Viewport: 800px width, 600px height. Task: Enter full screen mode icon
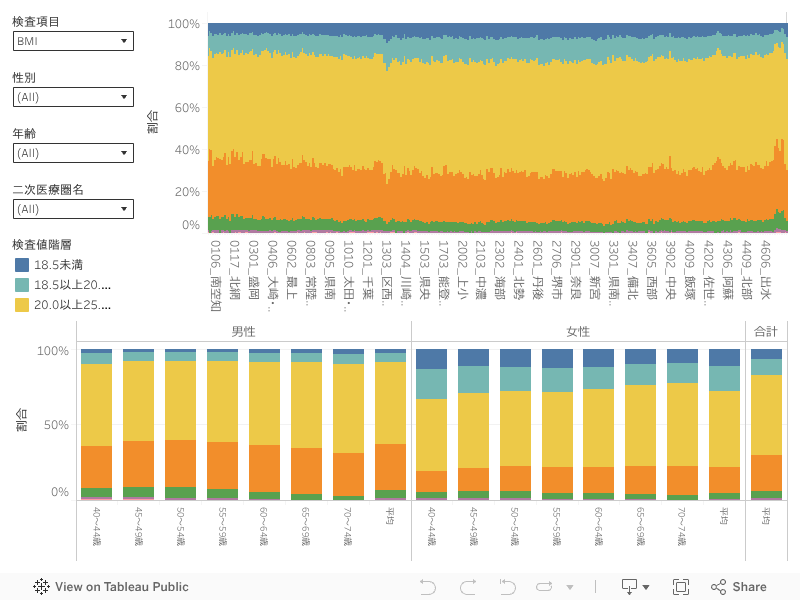click(x=681, y=587)
